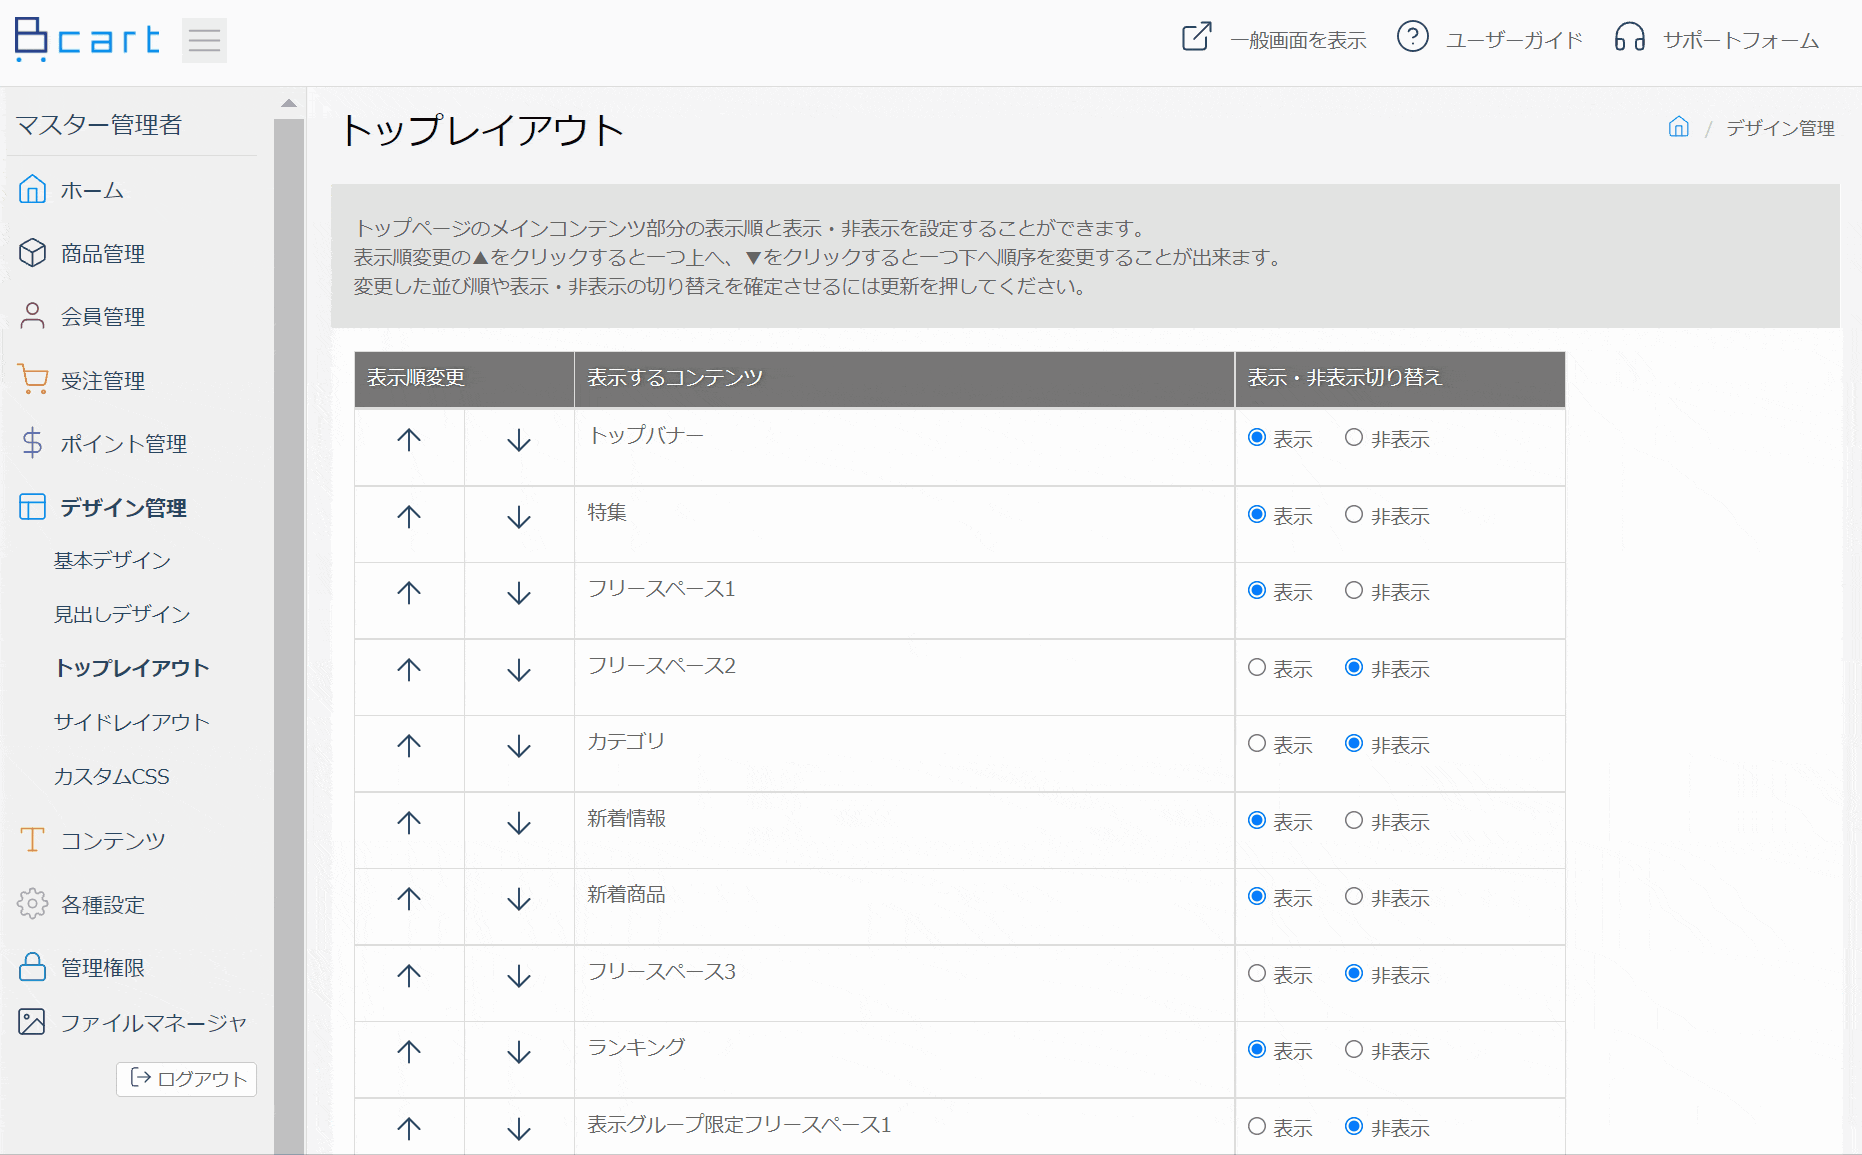Set トップバナー to 非表示
This screenshot has width=1862, height=1155.
coord(1354,438)
